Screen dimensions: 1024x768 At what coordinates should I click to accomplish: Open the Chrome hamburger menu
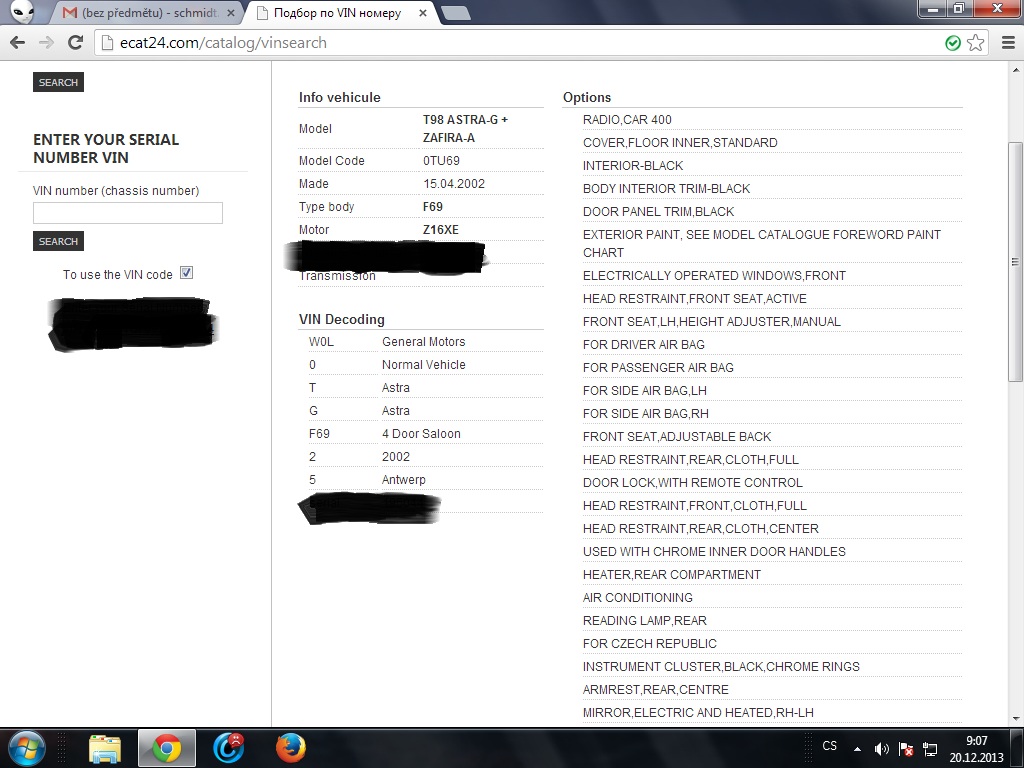(1006, 43)
